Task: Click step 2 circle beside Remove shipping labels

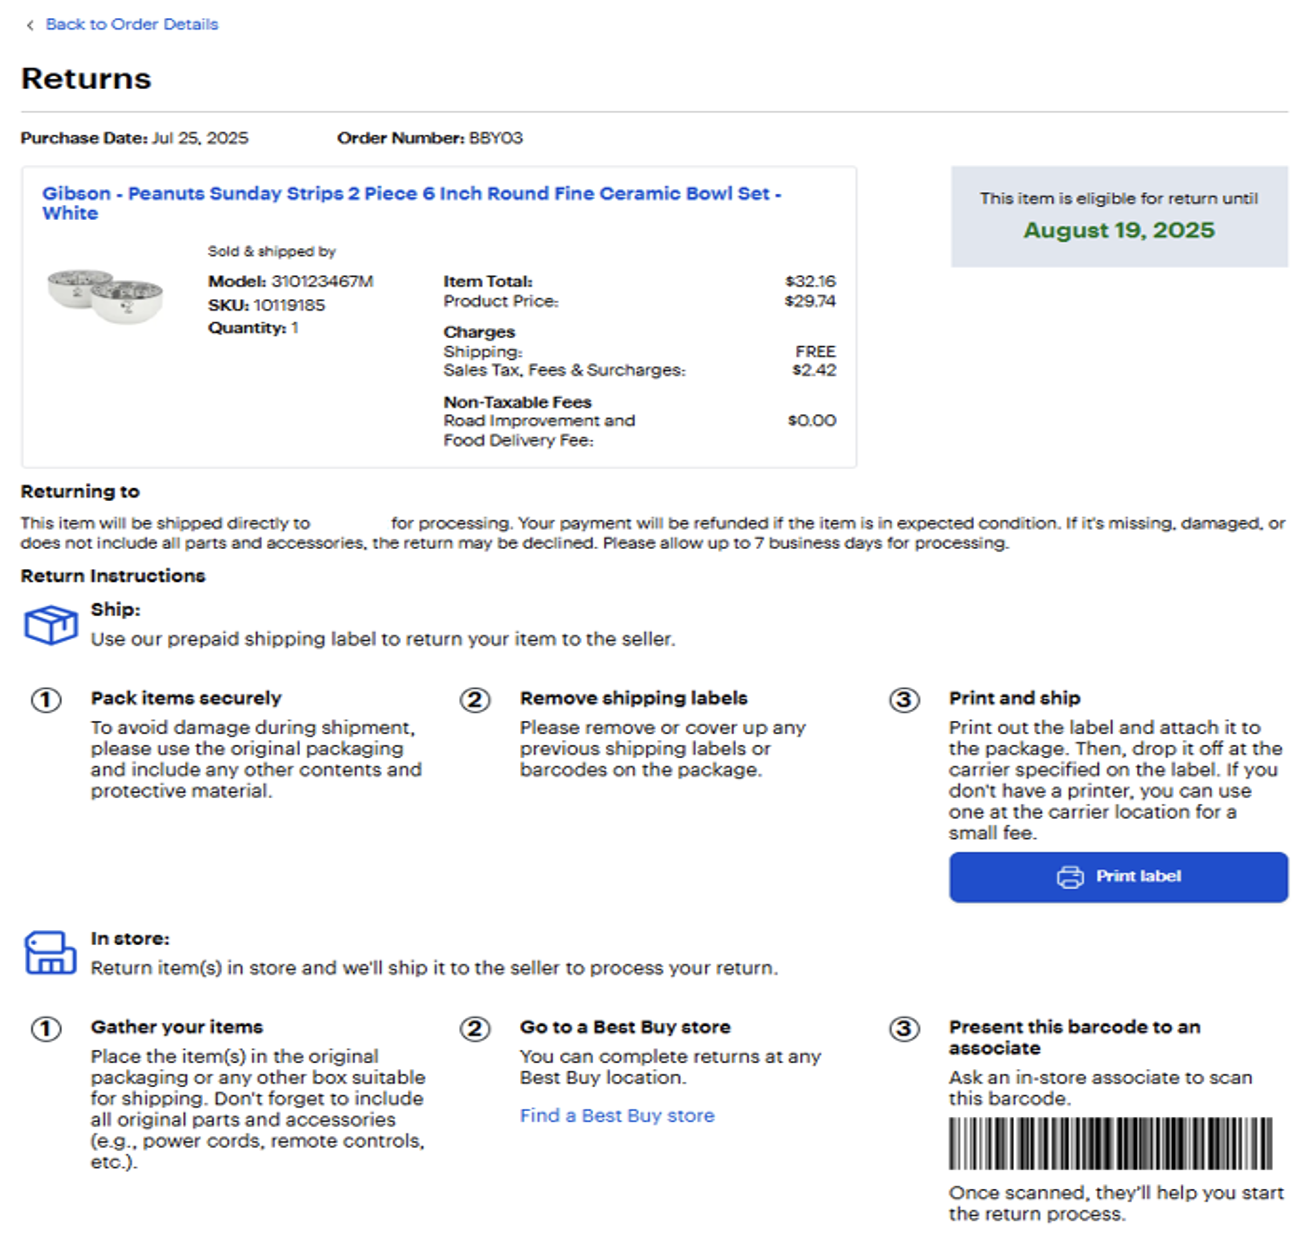Action: coord(475,699)
